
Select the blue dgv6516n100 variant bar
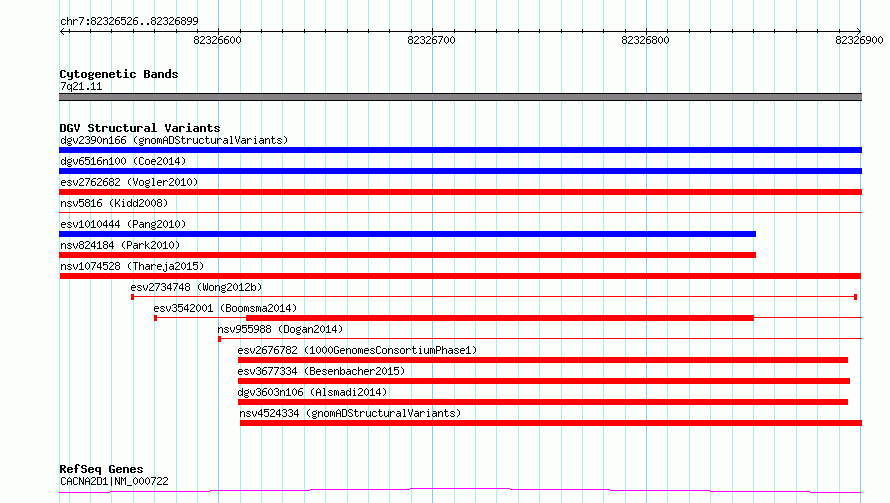[x=460, y=171]
